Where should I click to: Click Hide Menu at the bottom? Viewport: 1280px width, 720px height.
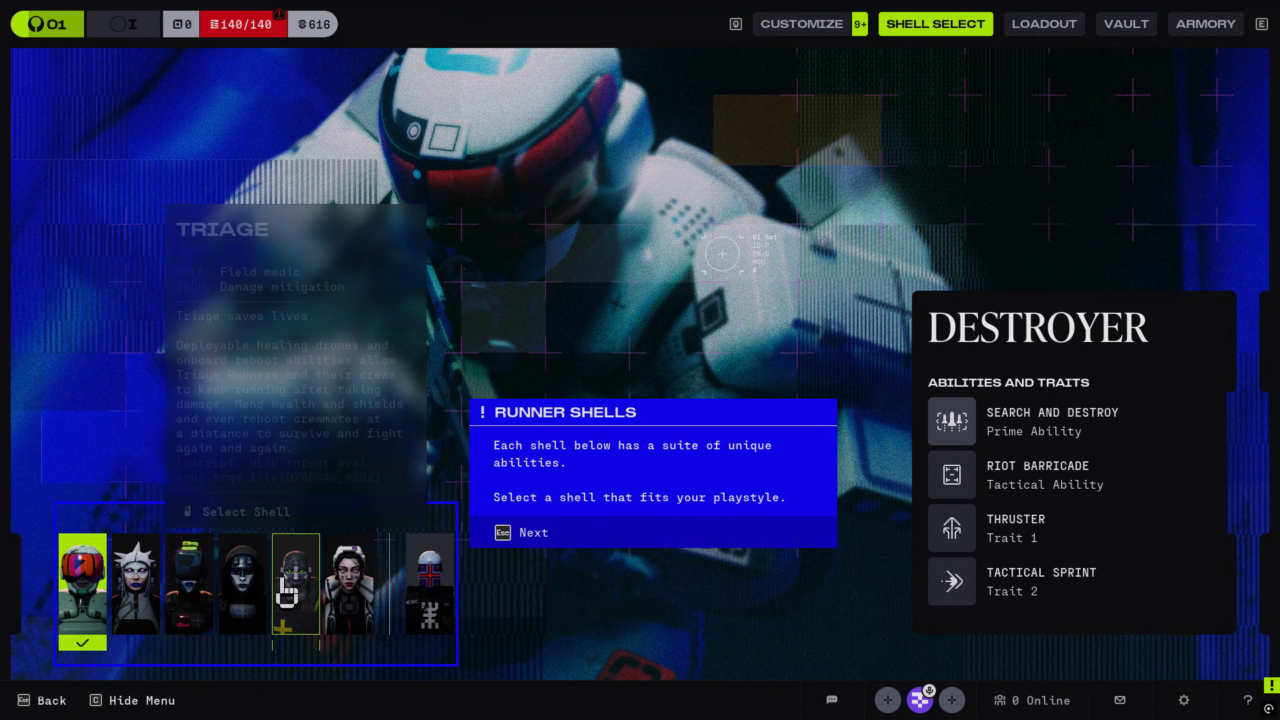click(132, 700)
